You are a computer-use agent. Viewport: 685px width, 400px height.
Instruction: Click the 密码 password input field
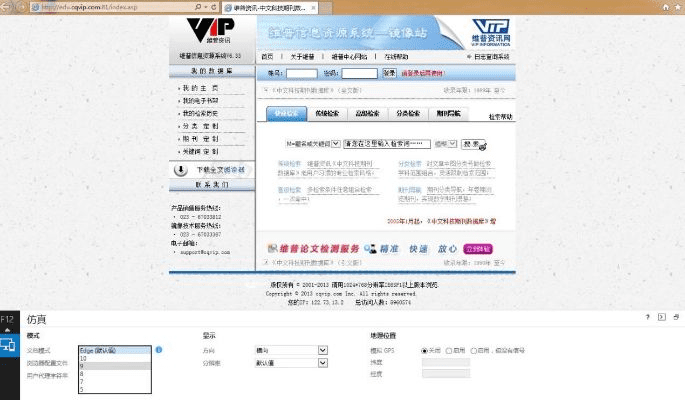[x=360, y=73]
